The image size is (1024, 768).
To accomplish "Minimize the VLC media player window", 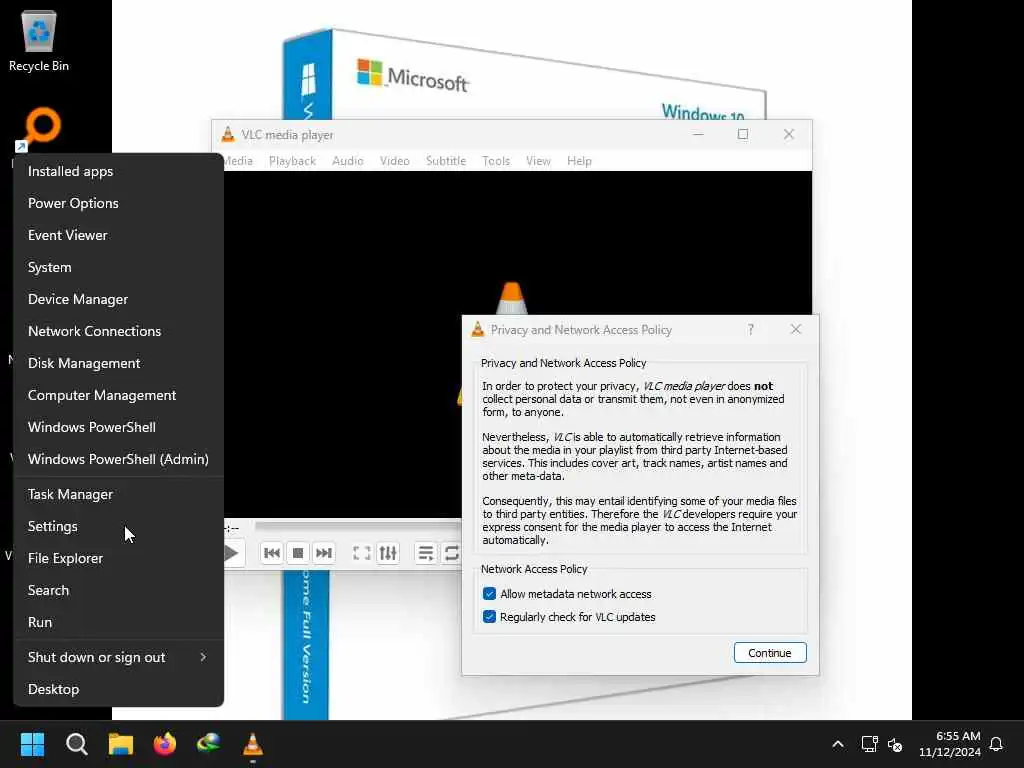I will (698, 135).
